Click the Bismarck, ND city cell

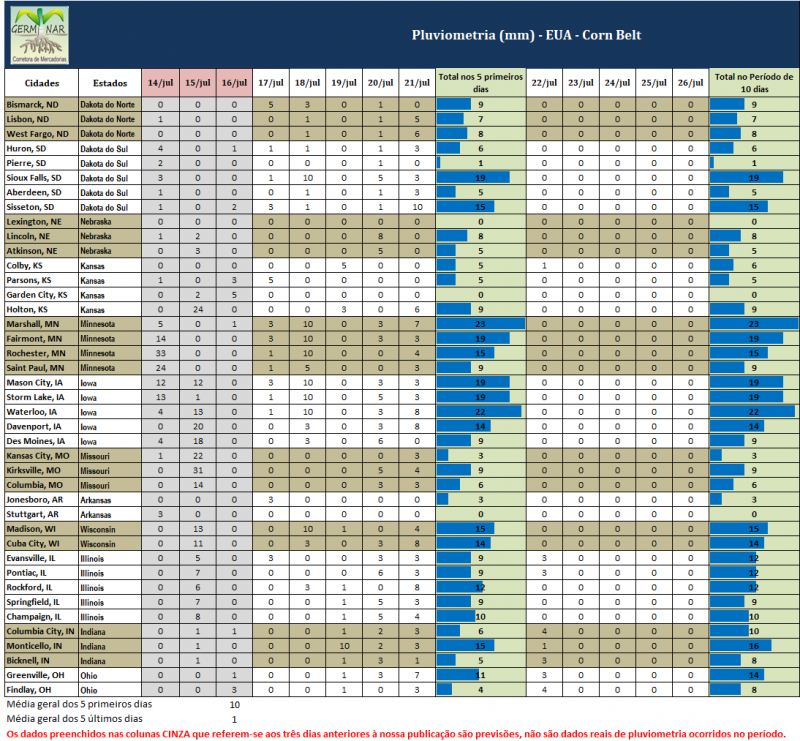coord(33,104)
